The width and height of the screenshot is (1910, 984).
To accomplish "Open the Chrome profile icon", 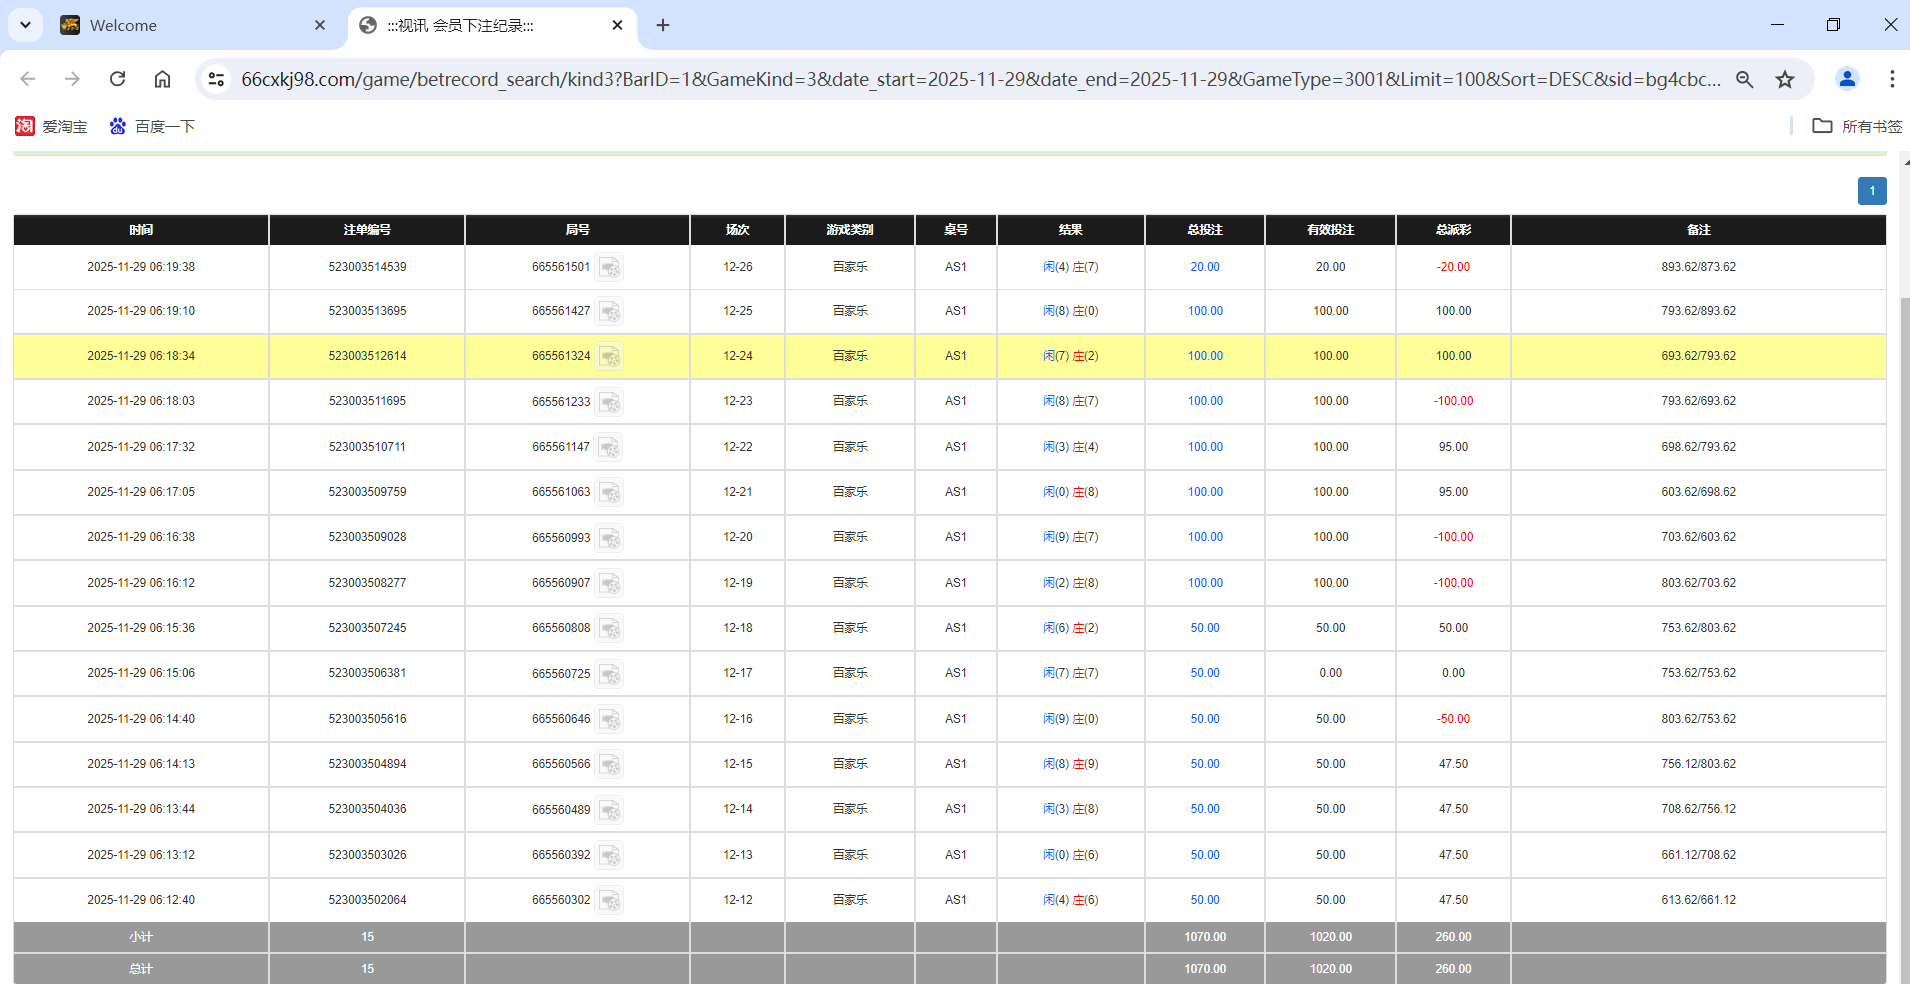I will pyautogui.click(x=1846, y=79).
